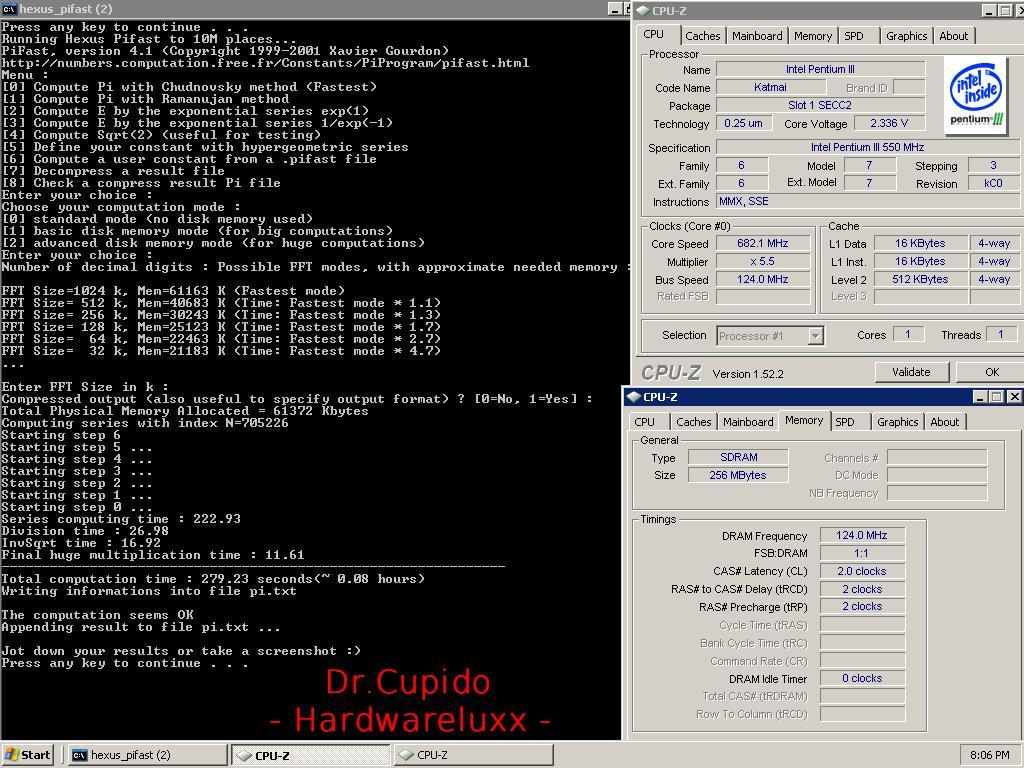Click the Threads count field
The image size is (1024, 768).
click(x=1000, y=334)
